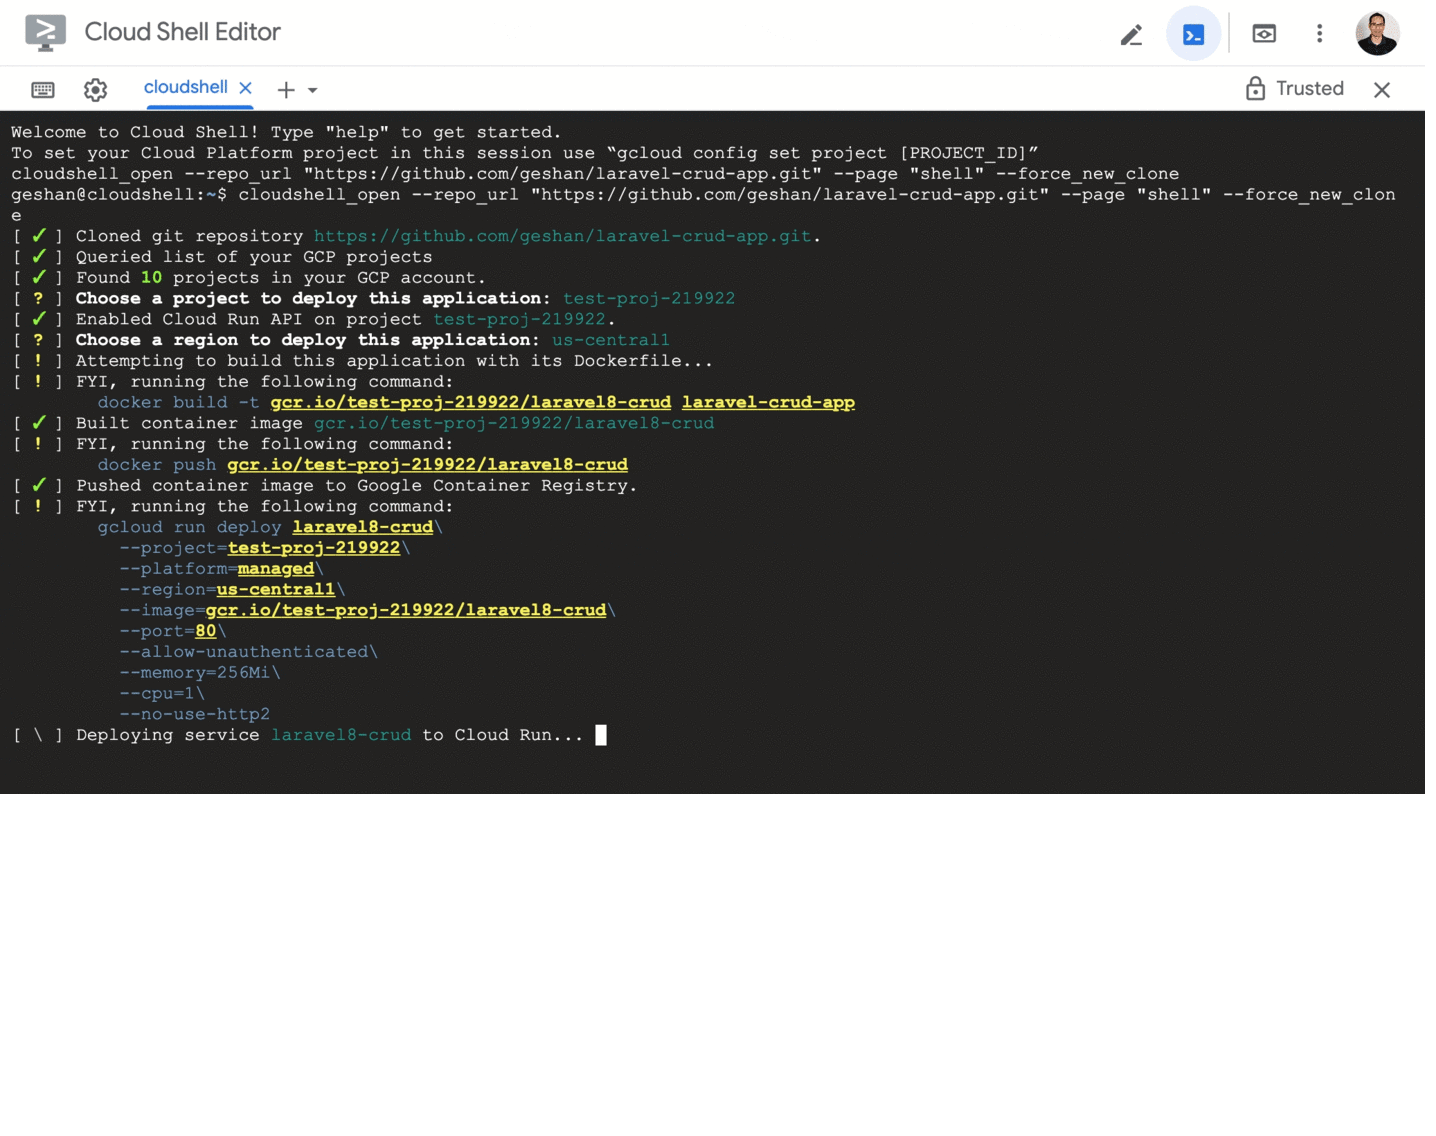
Task: Open Web Preview from the toolbar
Action: coord(1263,33)
